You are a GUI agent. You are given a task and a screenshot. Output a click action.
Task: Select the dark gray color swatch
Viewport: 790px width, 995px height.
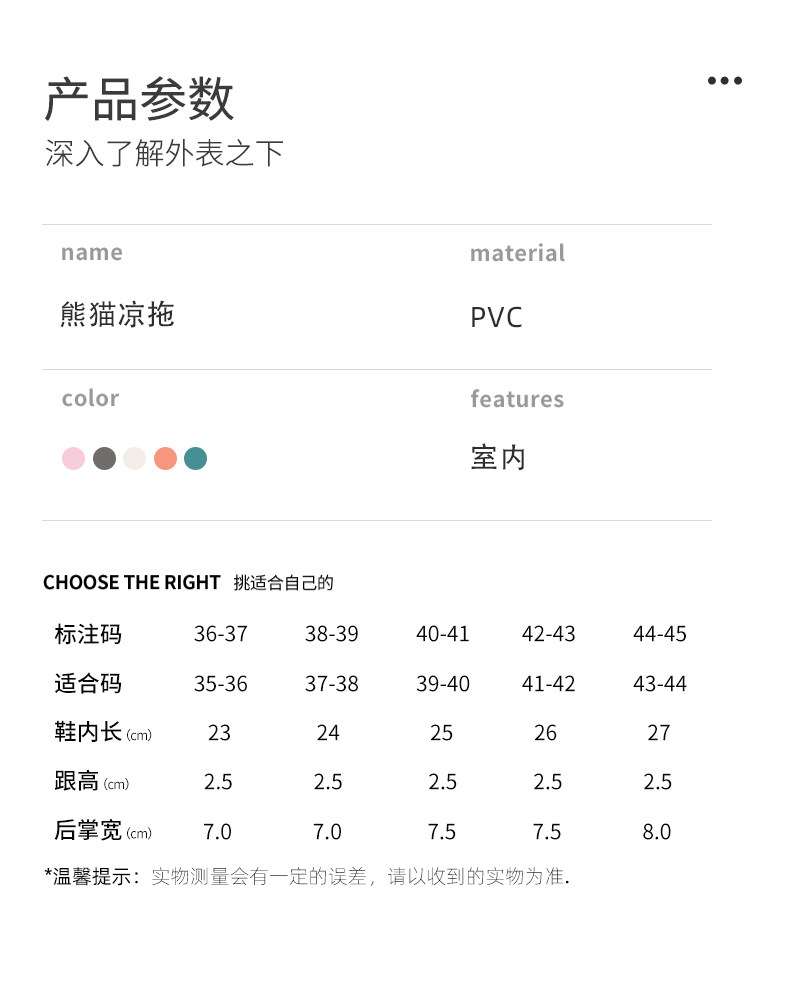[104, 459]
